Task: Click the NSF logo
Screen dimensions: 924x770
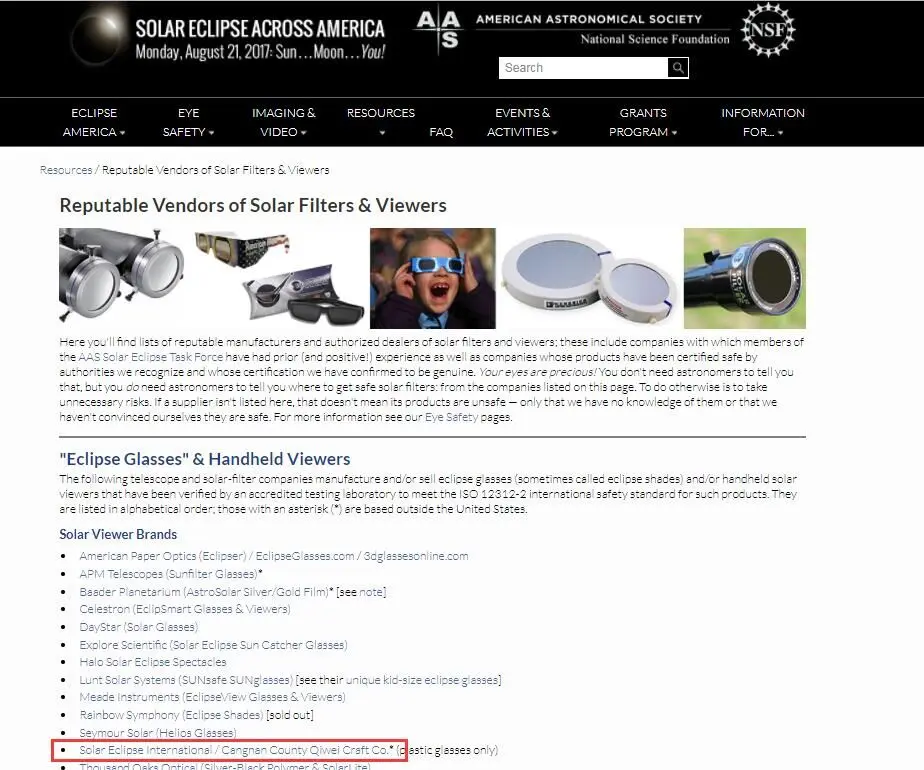Action: (x=768, y=29)
